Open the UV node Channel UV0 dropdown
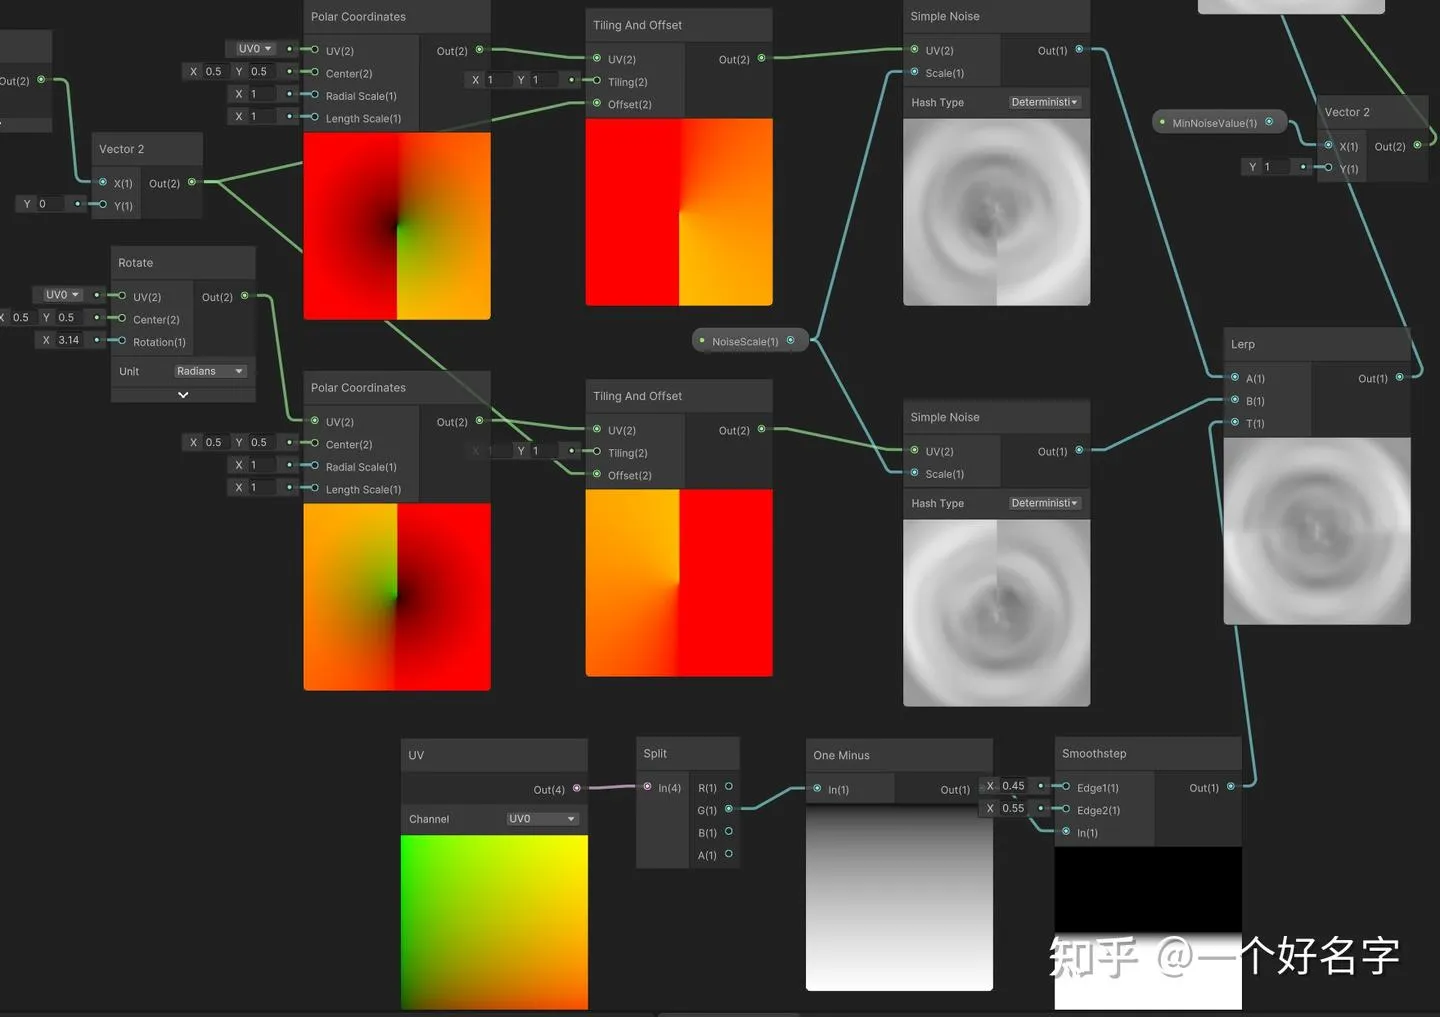Image resolution: width=1440 pixels, height=1017 pixels. 542,819
